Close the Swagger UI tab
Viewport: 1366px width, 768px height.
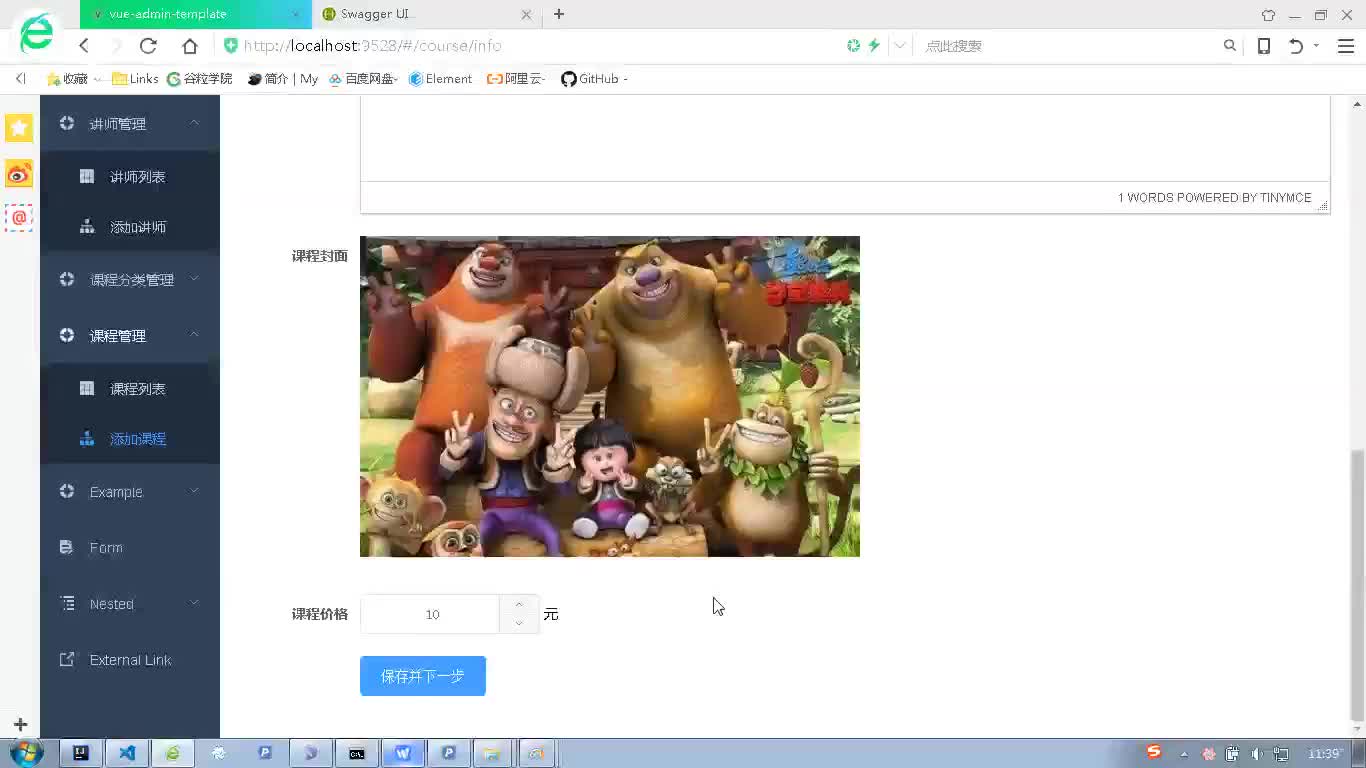coord(527,14)
